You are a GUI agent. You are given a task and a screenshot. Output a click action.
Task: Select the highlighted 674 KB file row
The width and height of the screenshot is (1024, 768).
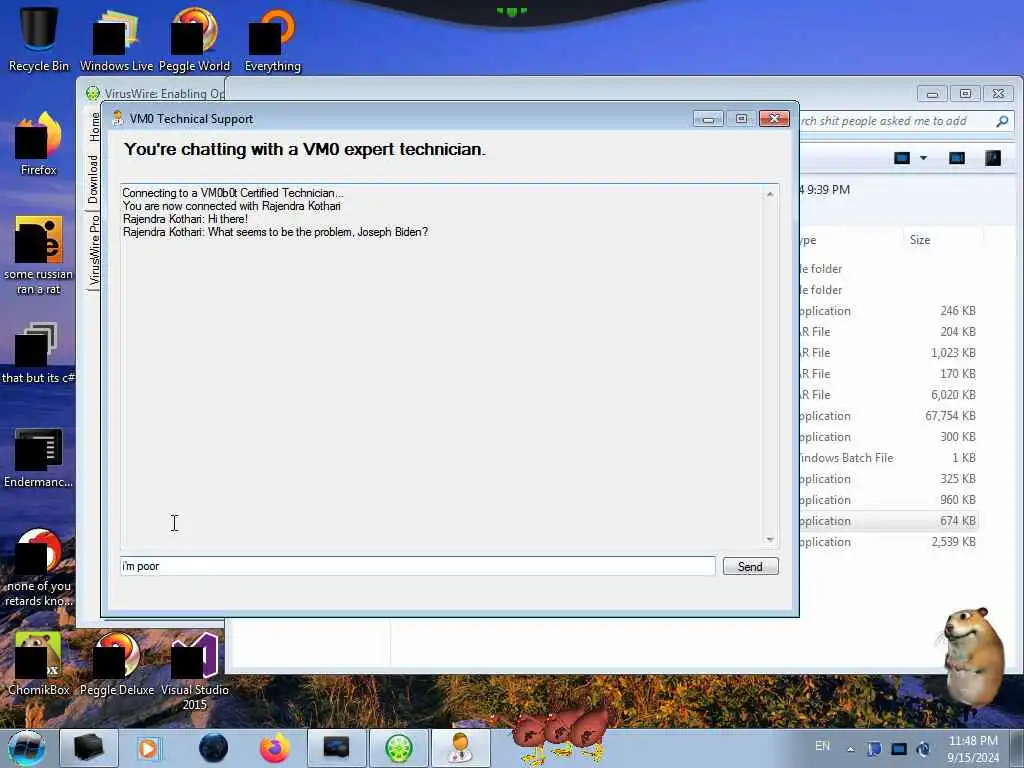[x=888, y=521]
